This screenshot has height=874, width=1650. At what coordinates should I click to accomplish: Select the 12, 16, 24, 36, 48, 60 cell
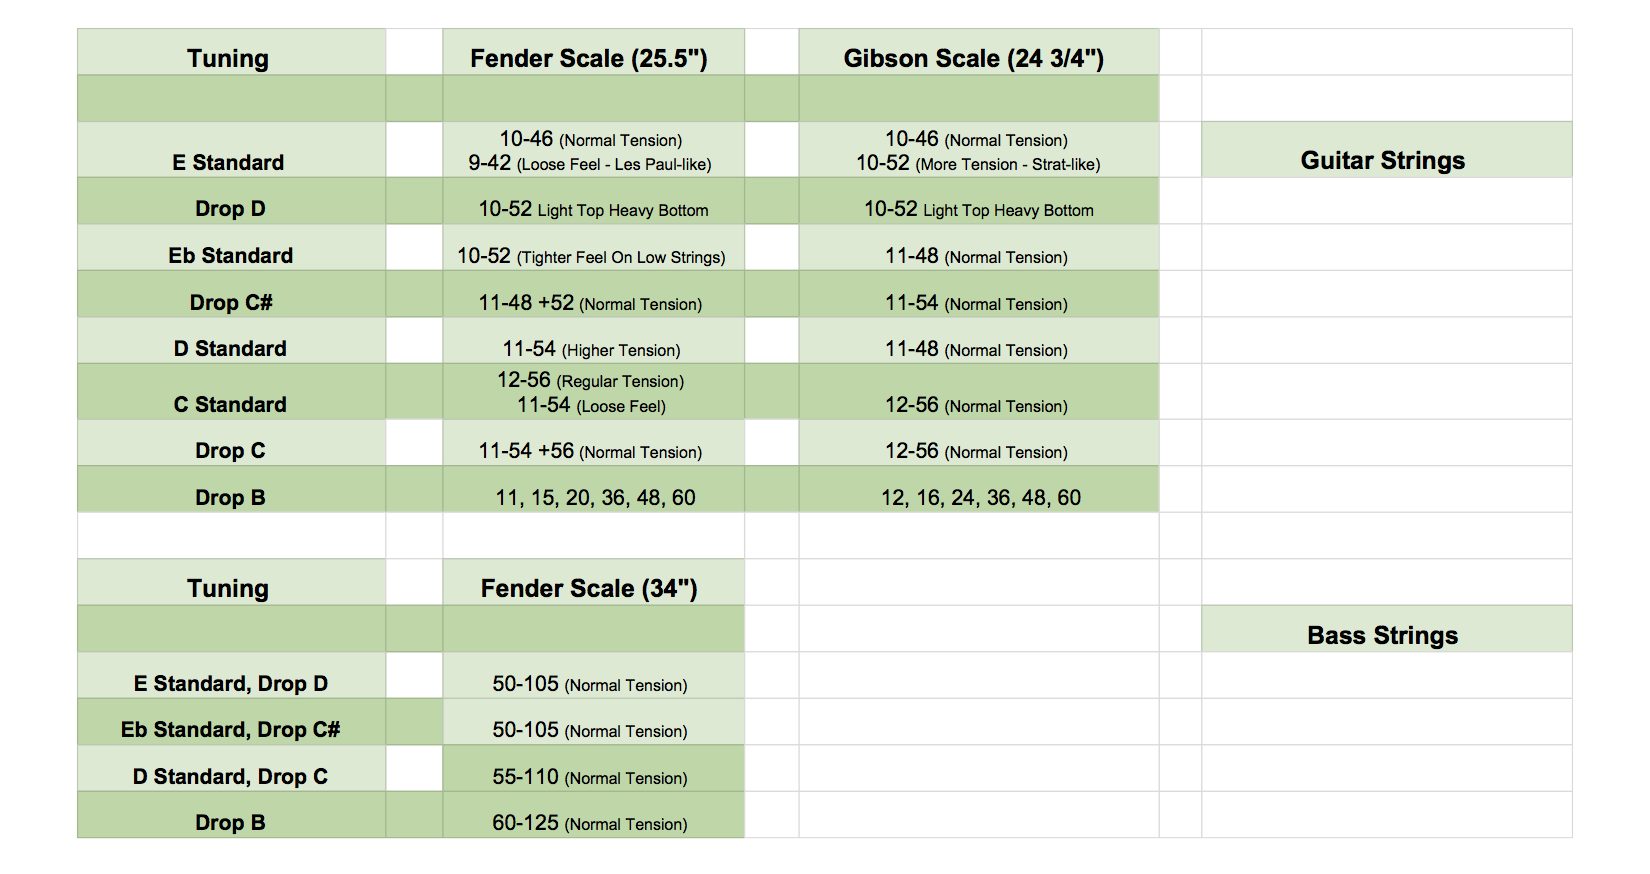(x=979, y=489)
